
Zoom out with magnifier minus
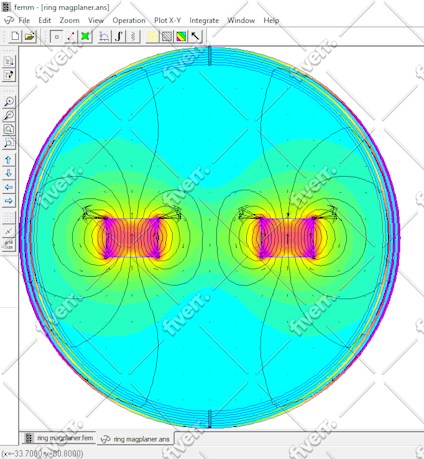(x=9, y=115)
